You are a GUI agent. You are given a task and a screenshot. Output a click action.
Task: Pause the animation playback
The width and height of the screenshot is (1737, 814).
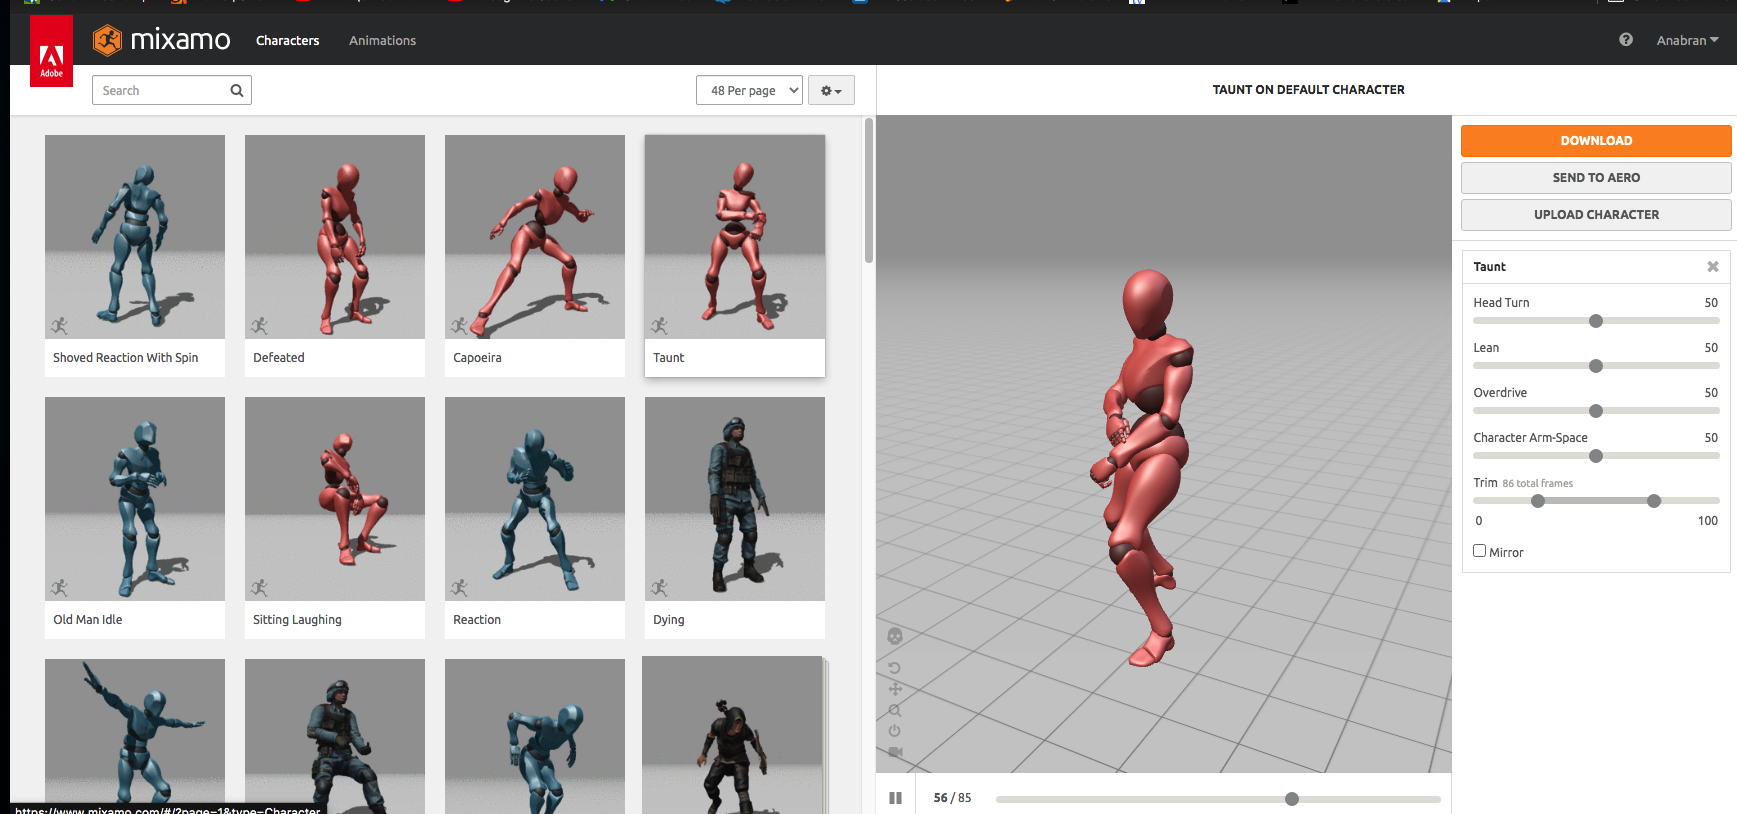click(895, 798)
